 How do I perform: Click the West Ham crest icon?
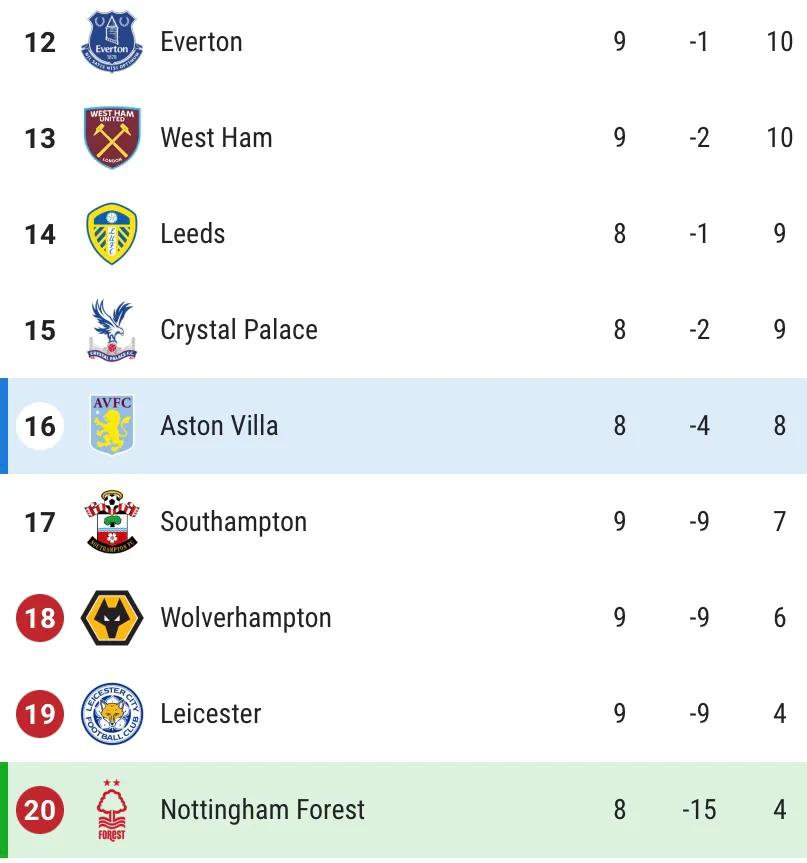coord(112,138)
